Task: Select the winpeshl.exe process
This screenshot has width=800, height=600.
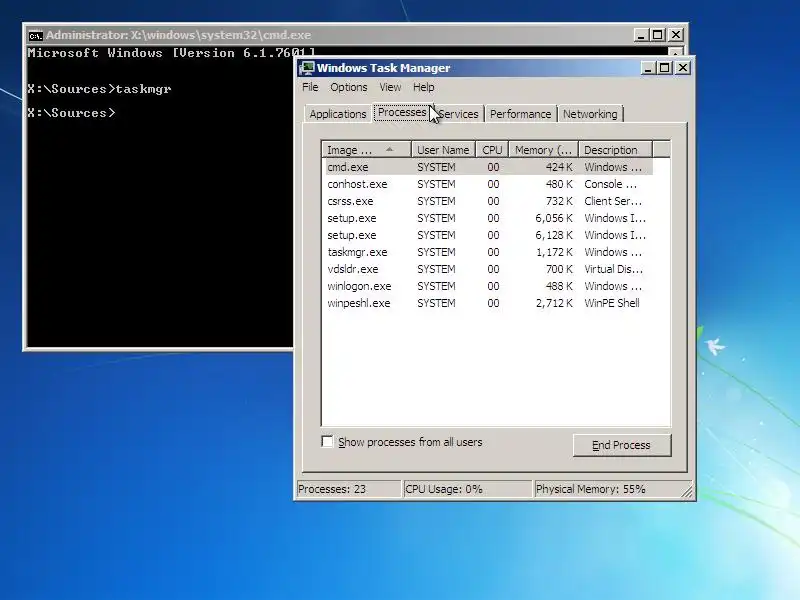Action: pyautogui.click(x=489, y=303)
